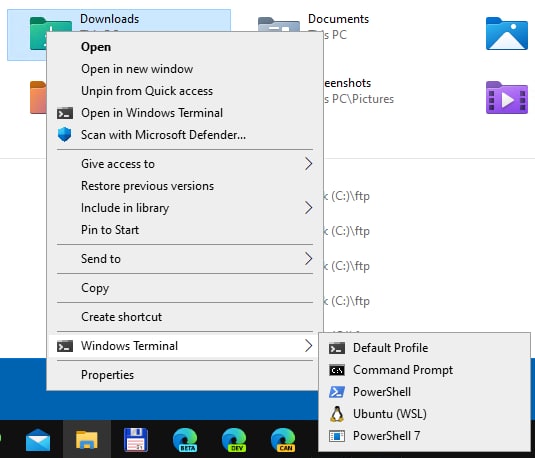Select the Pictures folder icon
Image resolution: width=535 pixels, height=458 pixels.
(507, 33)
